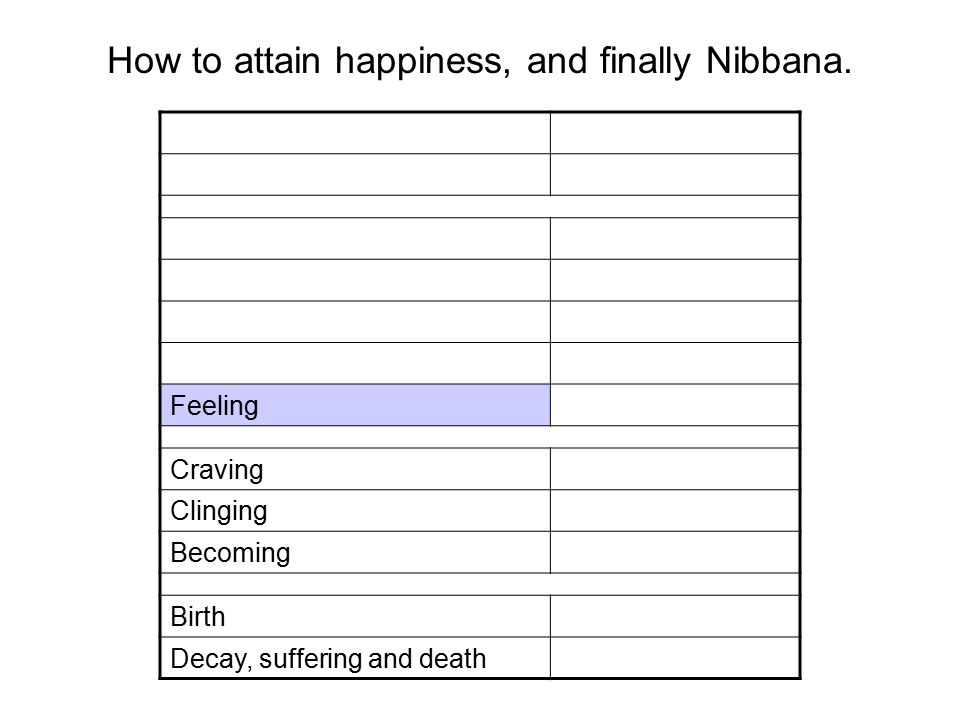The image size is (960, 720).
Task: Select the Clinging table cell
Action: pos(355,511)
